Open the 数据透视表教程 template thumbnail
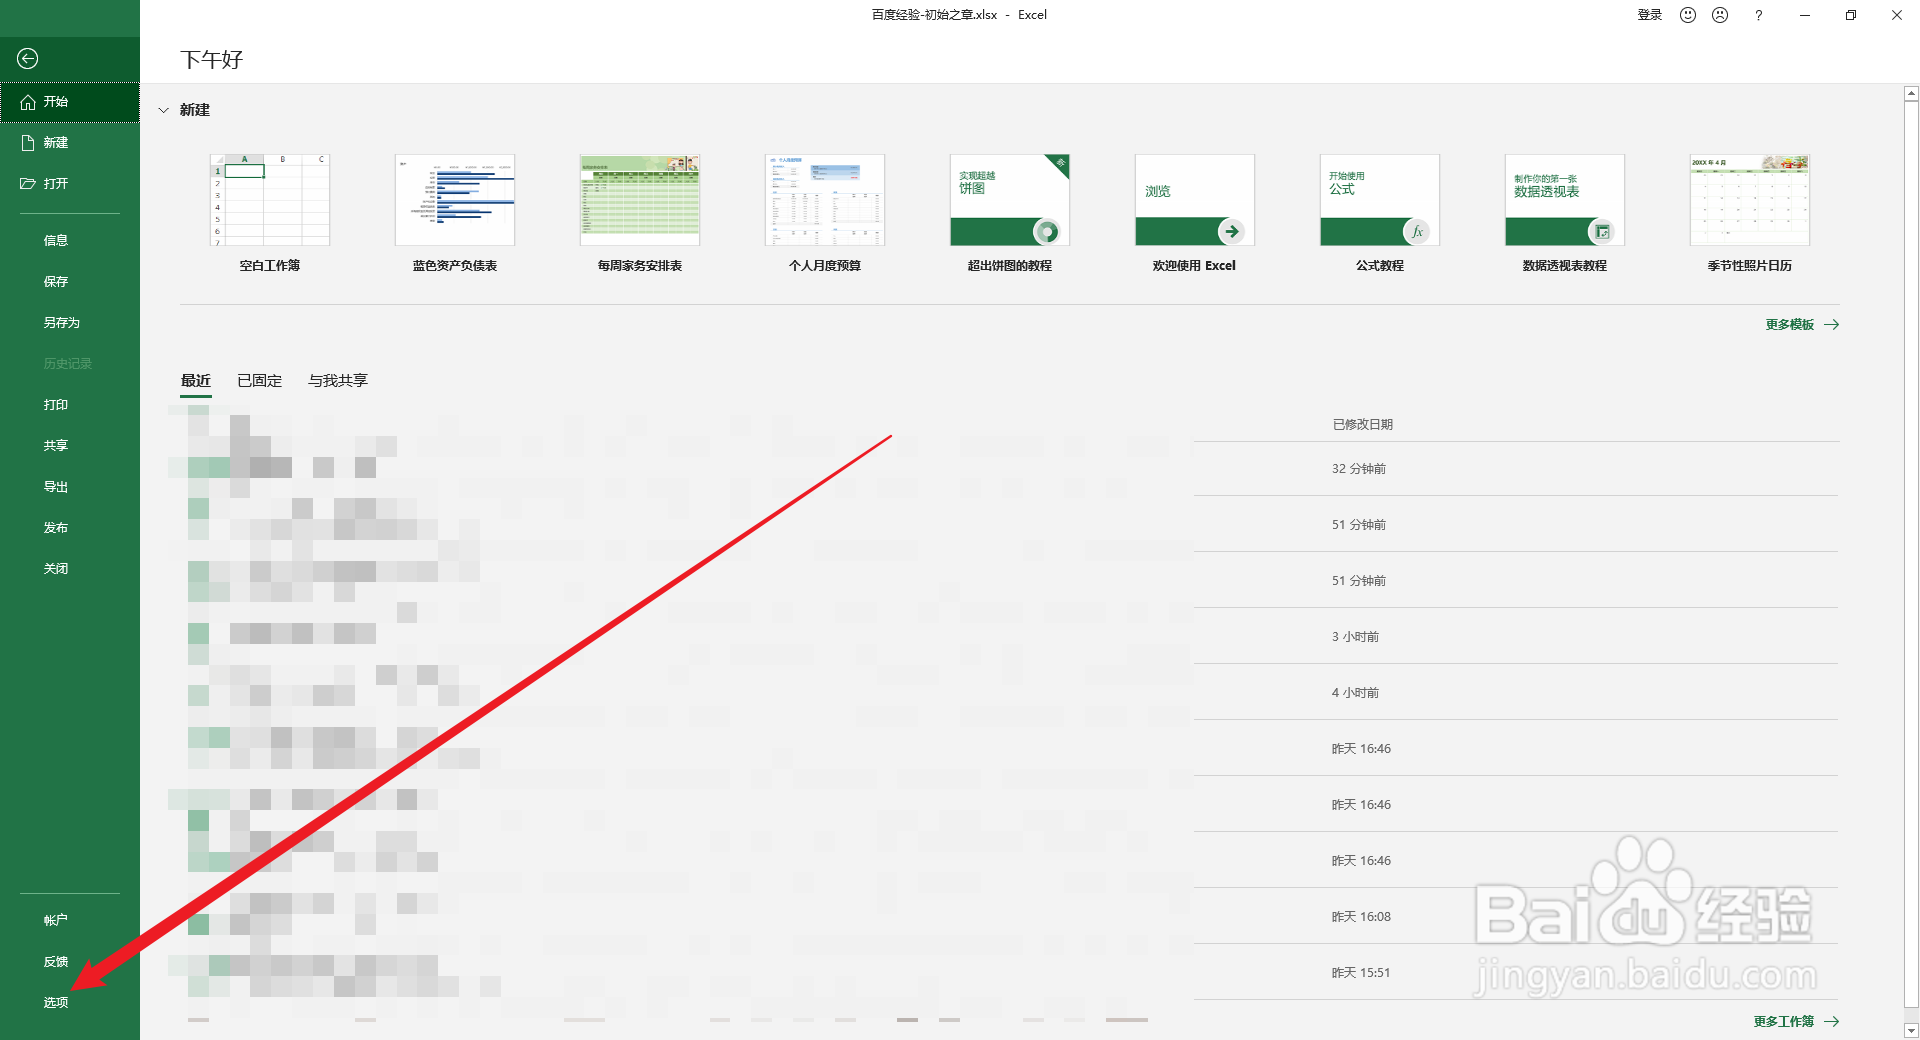The height and width of the screenshot is (1040, 1920). point(1565,200)
